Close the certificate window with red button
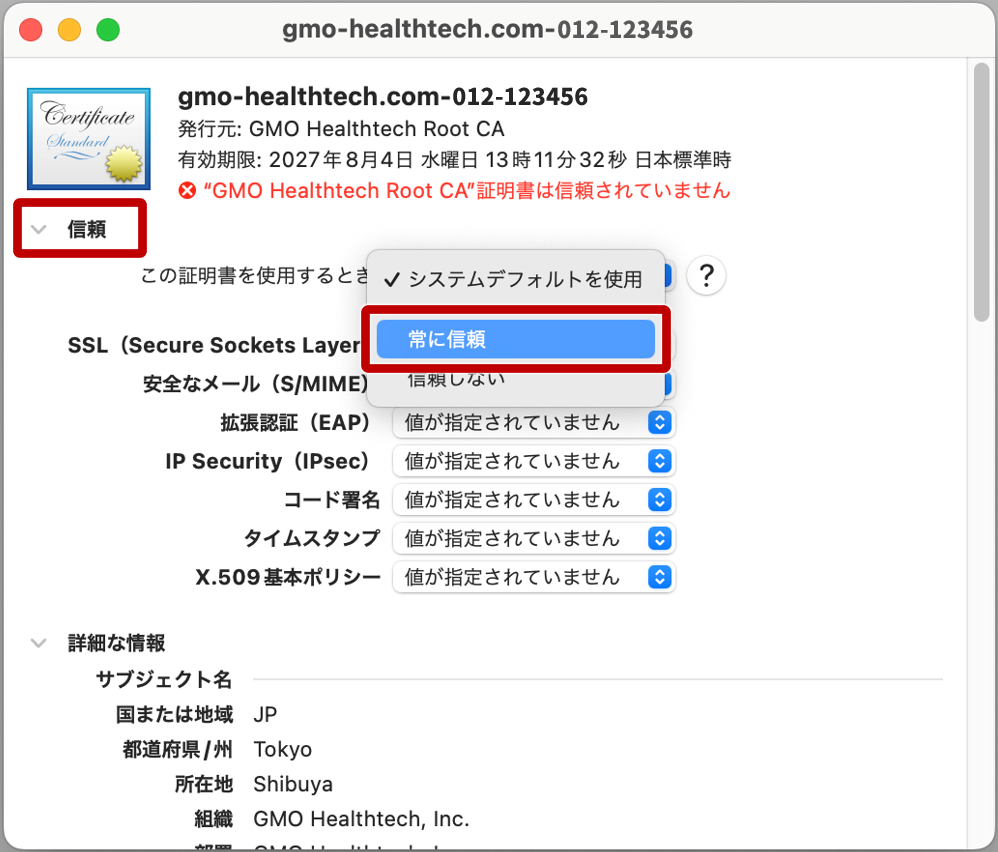The image size is (998, 852). [31, 30]
